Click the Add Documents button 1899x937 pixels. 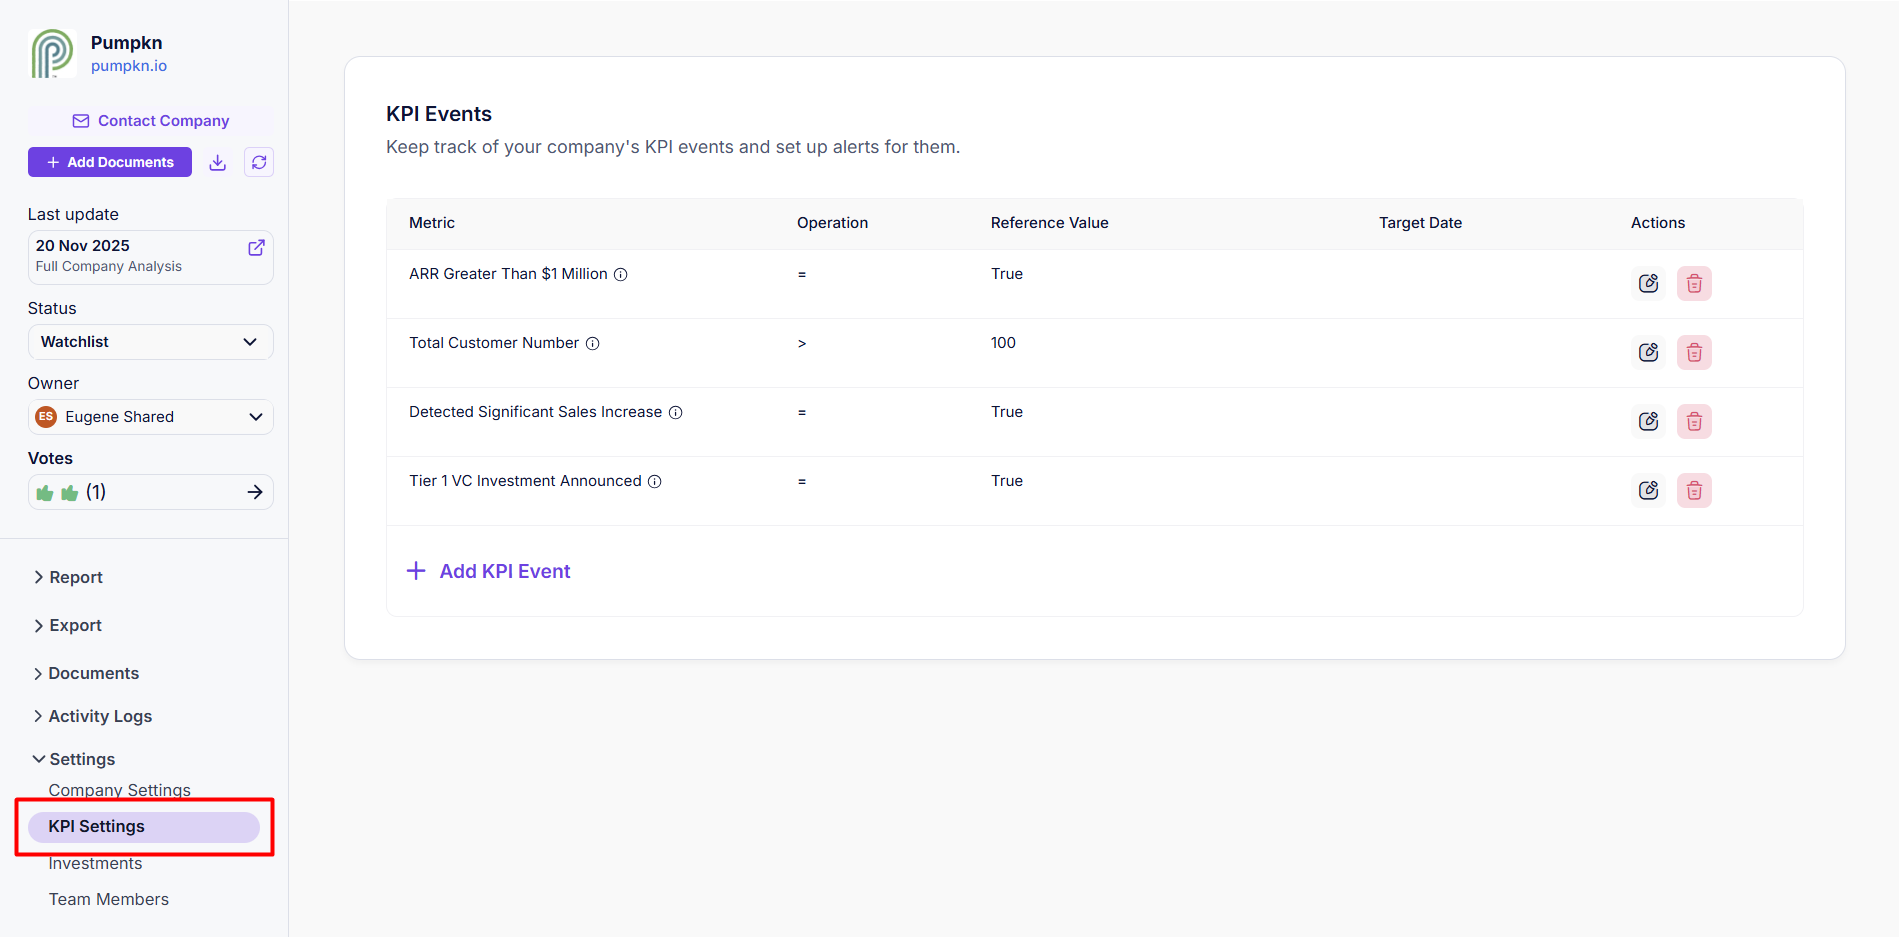coord(110,162)
